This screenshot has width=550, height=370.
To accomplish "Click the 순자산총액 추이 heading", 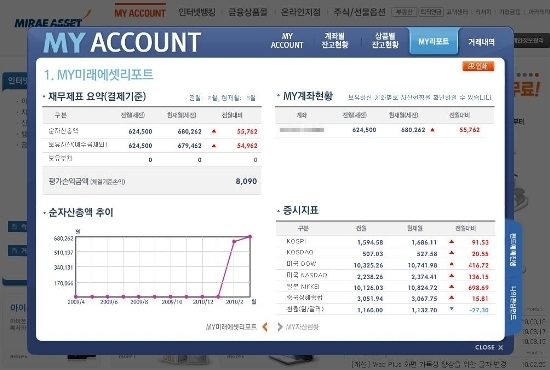I will [x=81, y=212].
